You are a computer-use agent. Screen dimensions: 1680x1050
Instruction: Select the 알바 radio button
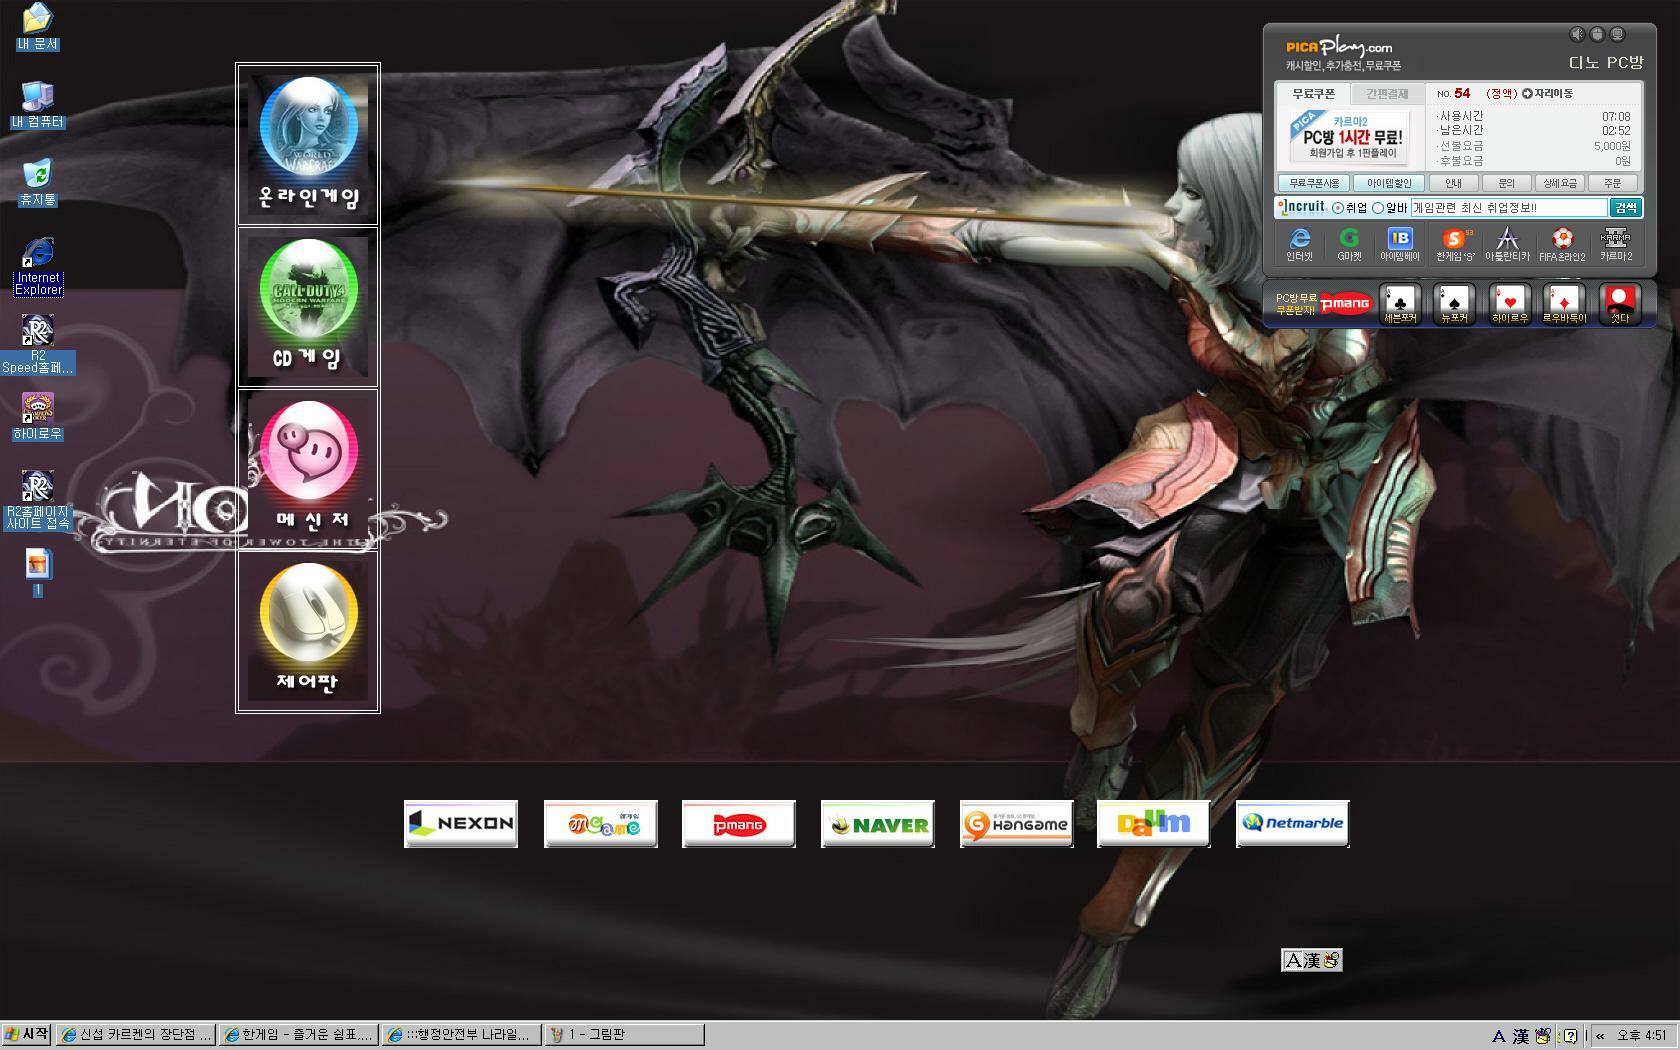pos(1378,208)
